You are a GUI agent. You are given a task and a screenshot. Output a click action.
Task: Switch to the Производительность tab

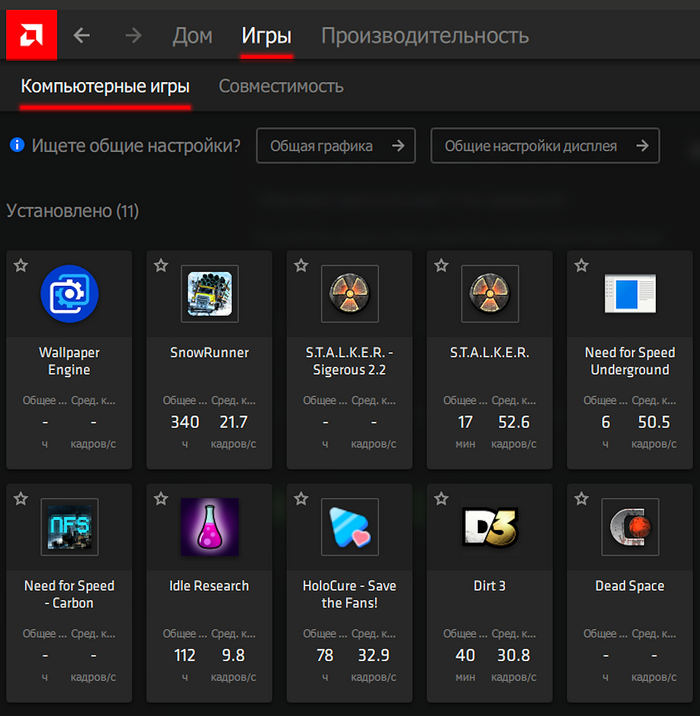pyautogui.click(x=424, y=36)
